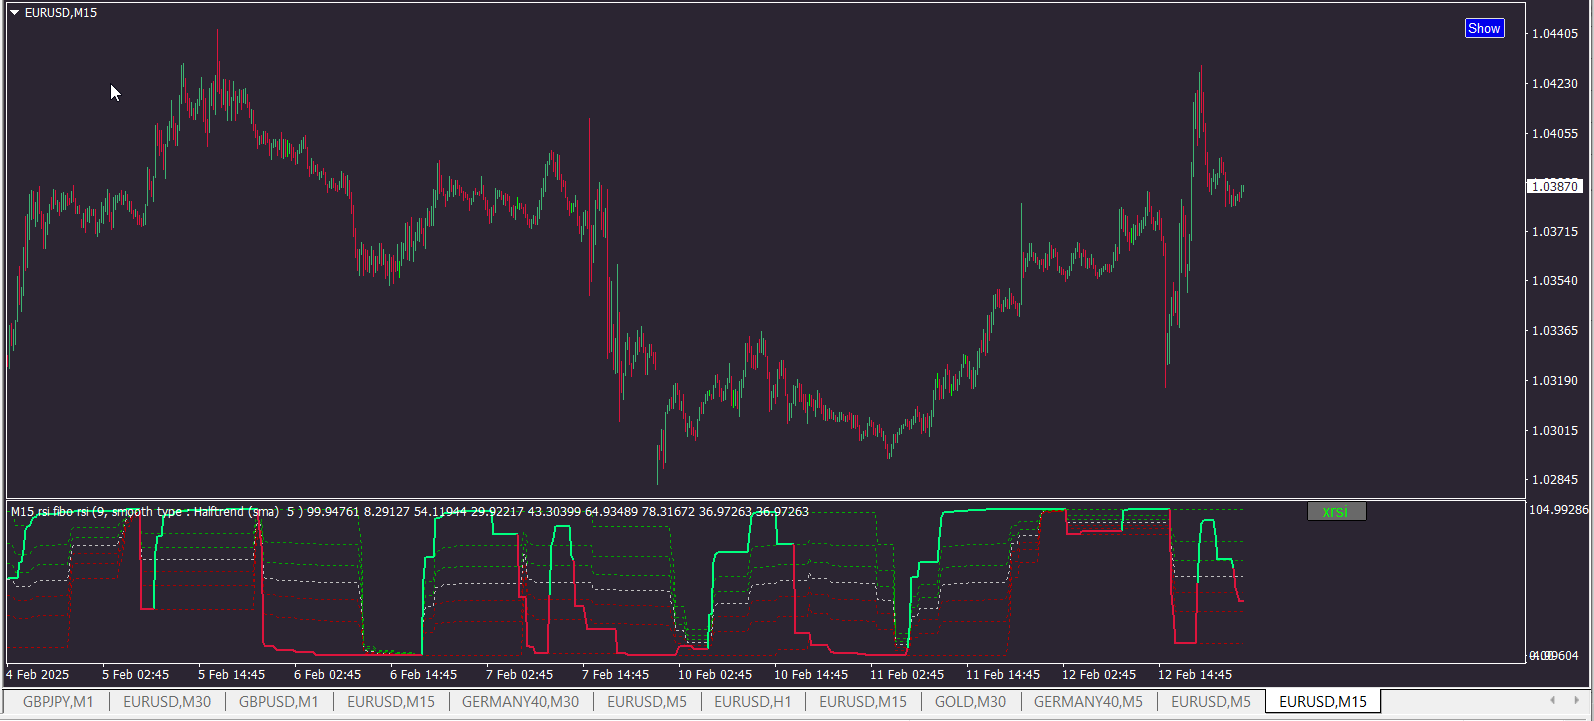Click the 5 Feb 02:45 time label

tap(135, 675)
